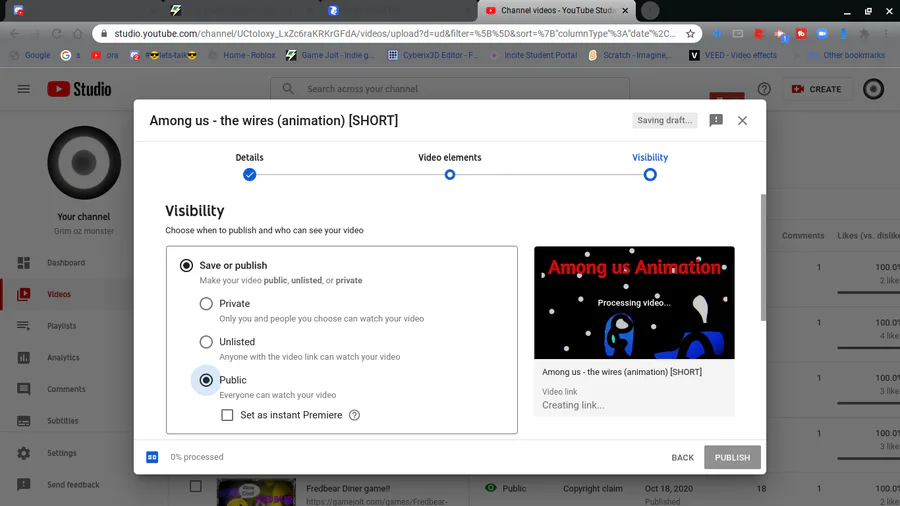The height and width of the screenshot is (506, 900).
Task: Open a new browser tab with plus
Action: (x=650, y=10)
